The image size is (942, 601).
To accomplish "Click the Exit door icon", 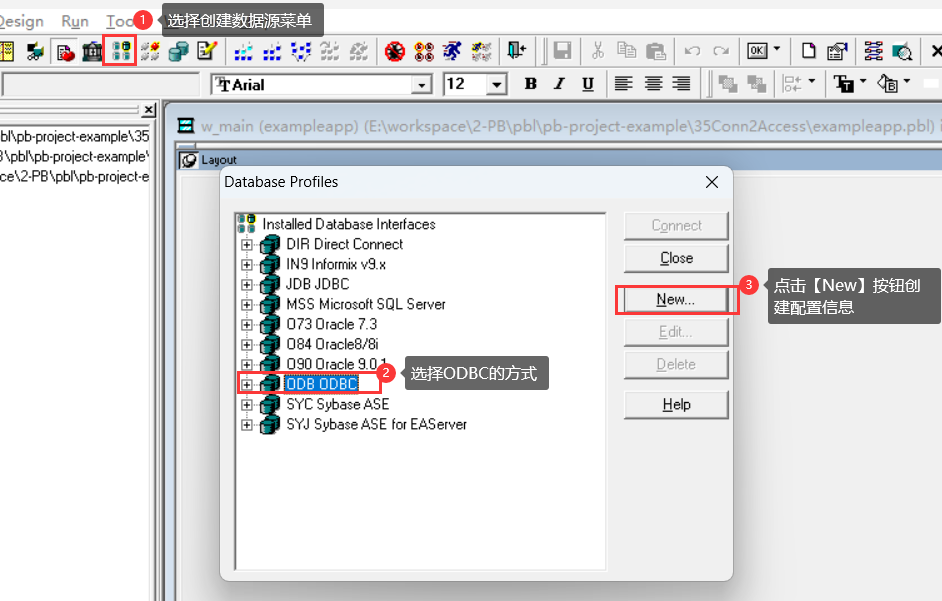I will tap(516, 51).
